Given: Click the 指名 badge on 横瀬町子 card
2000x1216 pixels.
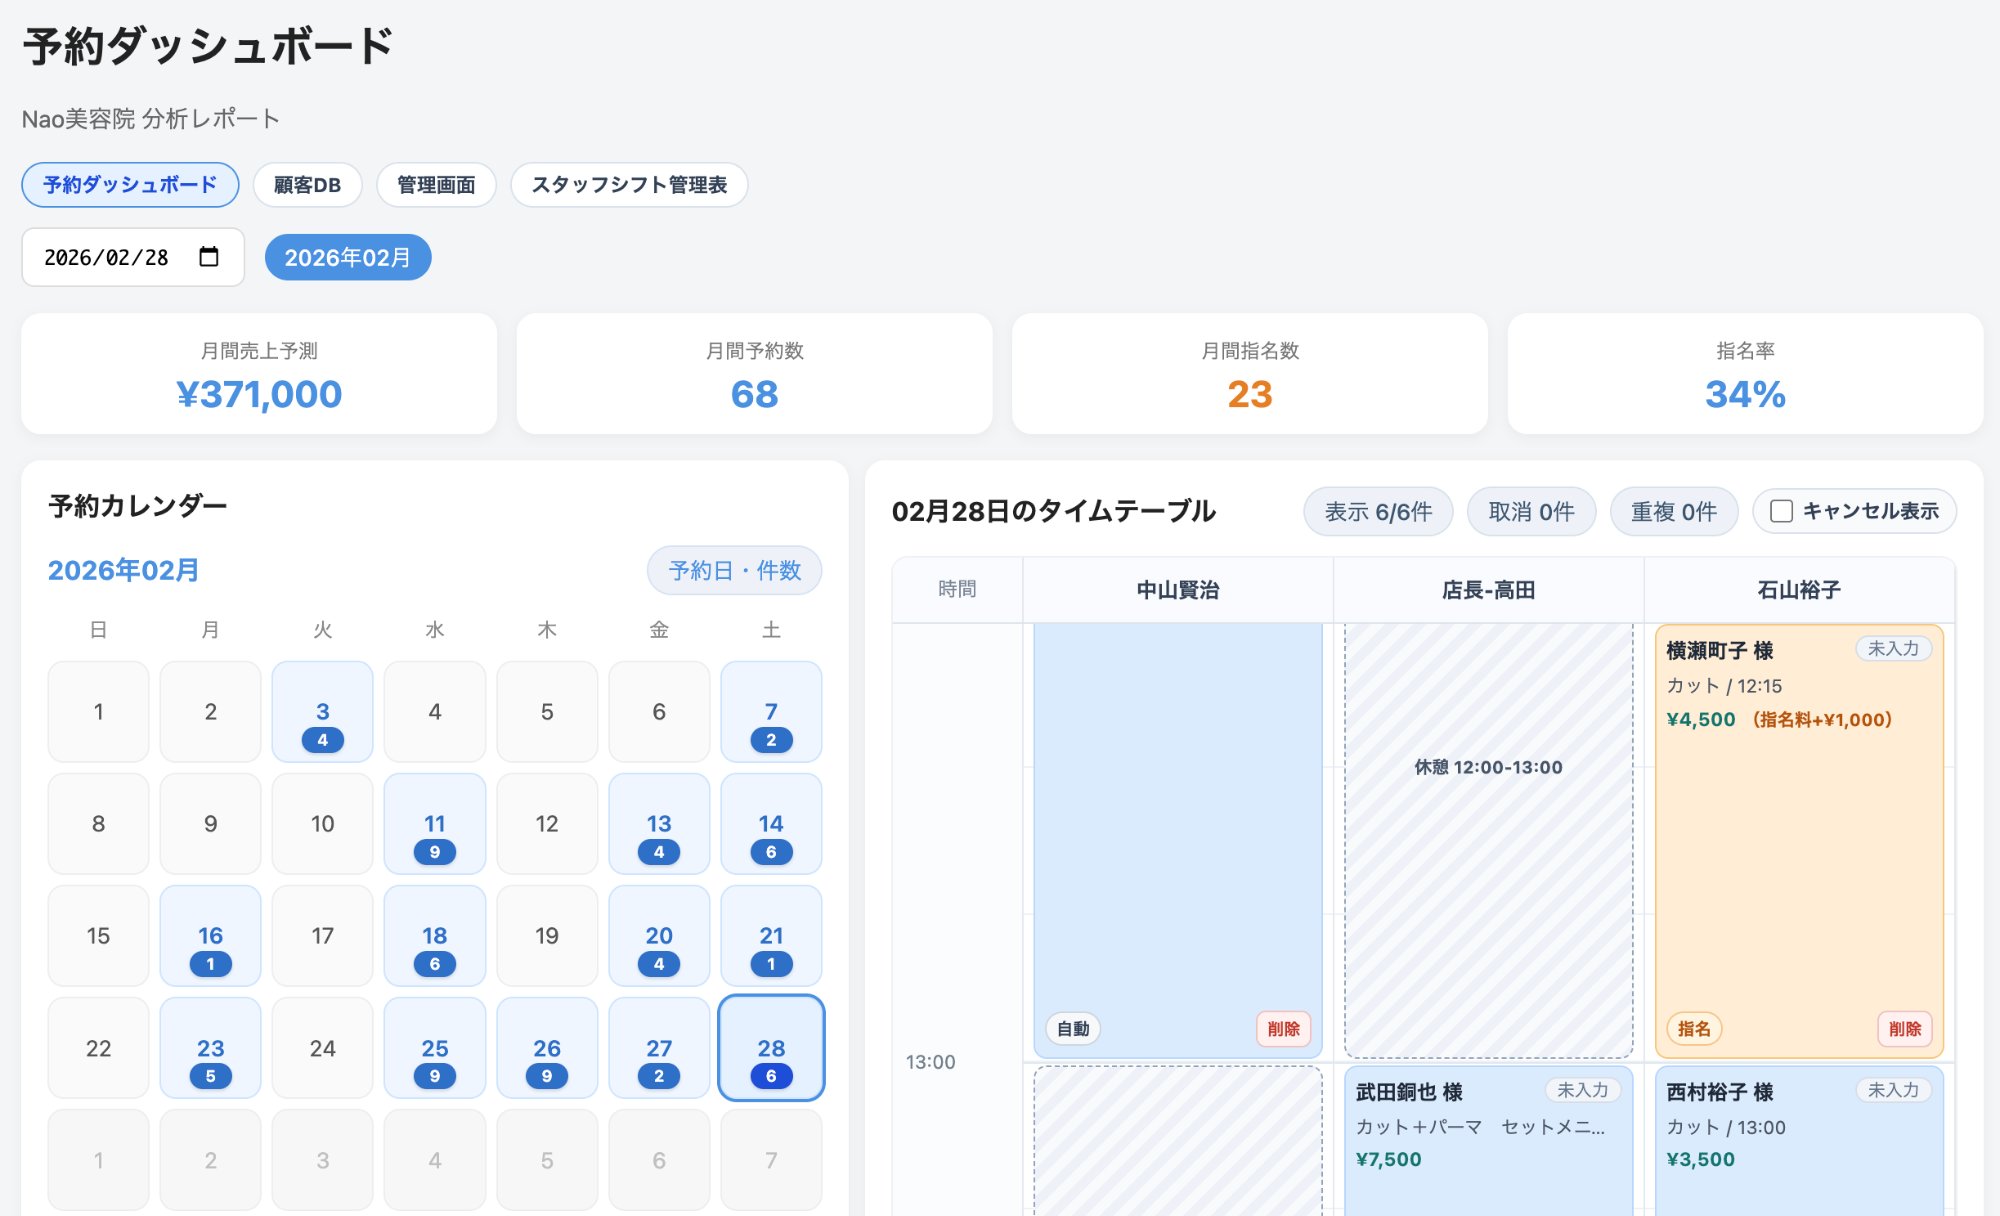Looking at the screenshot, I should click(x=1694, y=1029).
